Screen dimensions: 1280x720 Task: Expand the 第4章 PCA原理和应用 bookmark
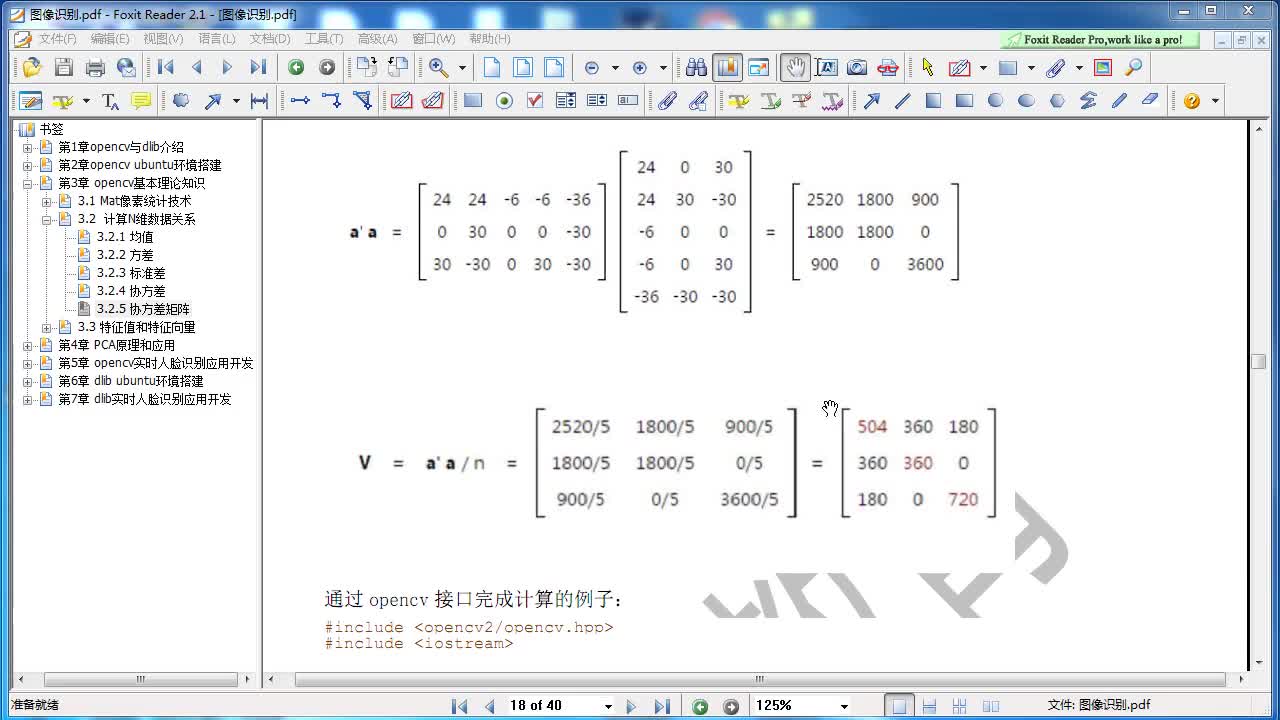click(x=28, y=345)
